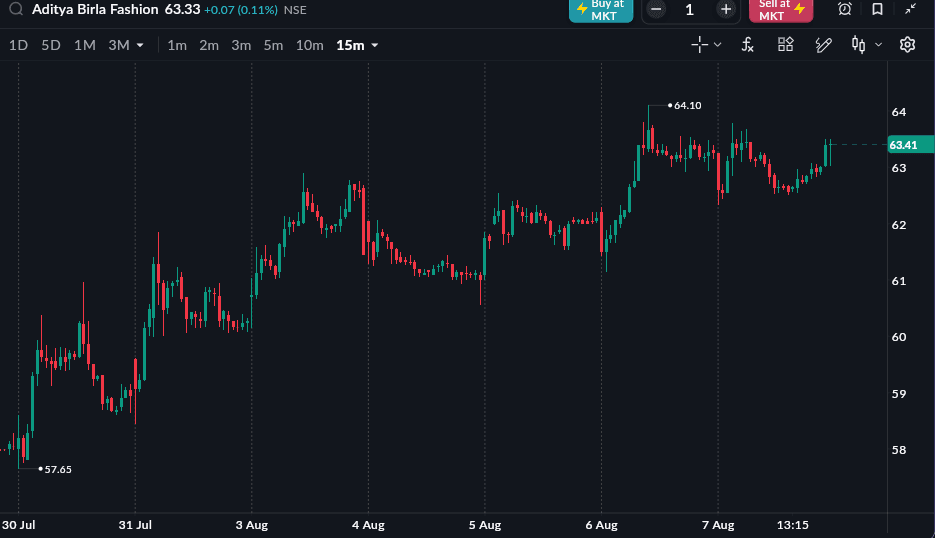The width and height of the screenshot is (935, 538).
Task: Select the 15m interval option
Action: (350, 45)
